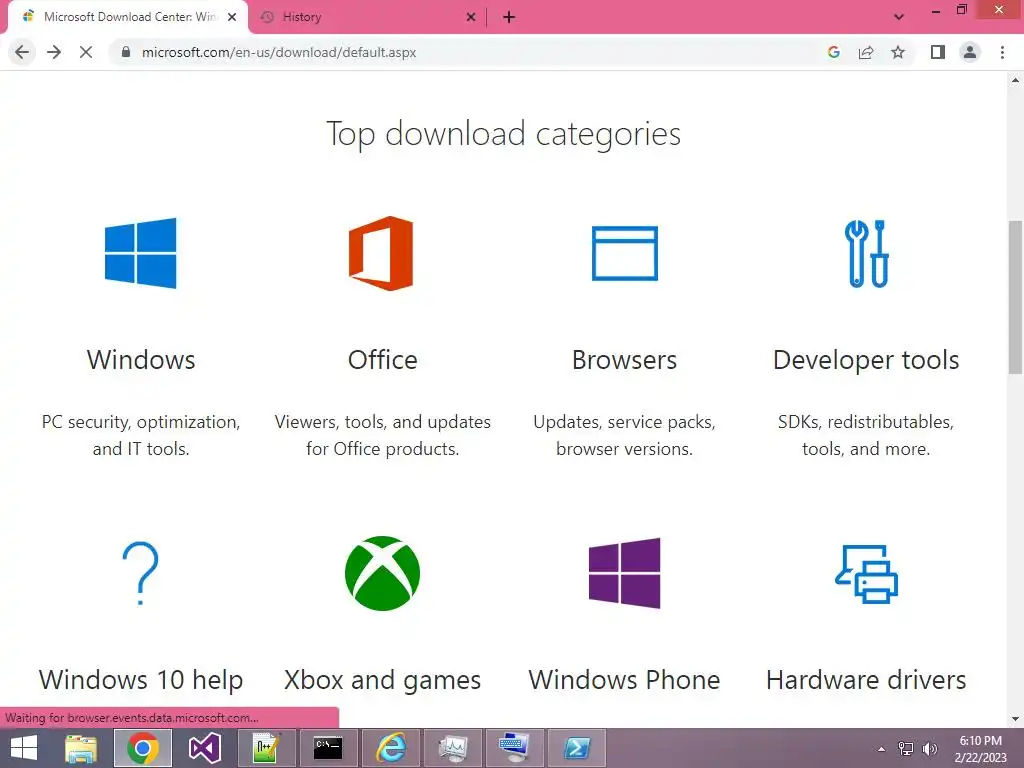Open the Developer tools wrench icon
The height and width of the screenshot is (768, 1024).
click(866, 253)
